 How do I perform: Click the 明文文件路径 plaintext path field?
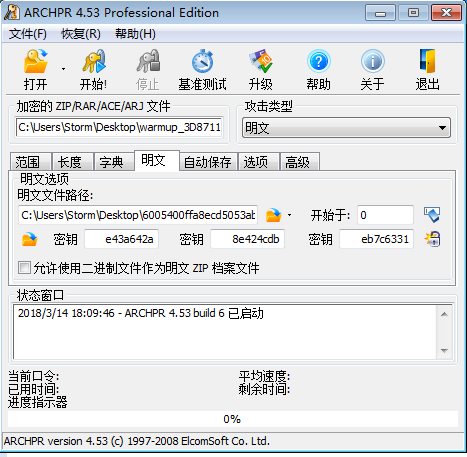click(138, 215)
